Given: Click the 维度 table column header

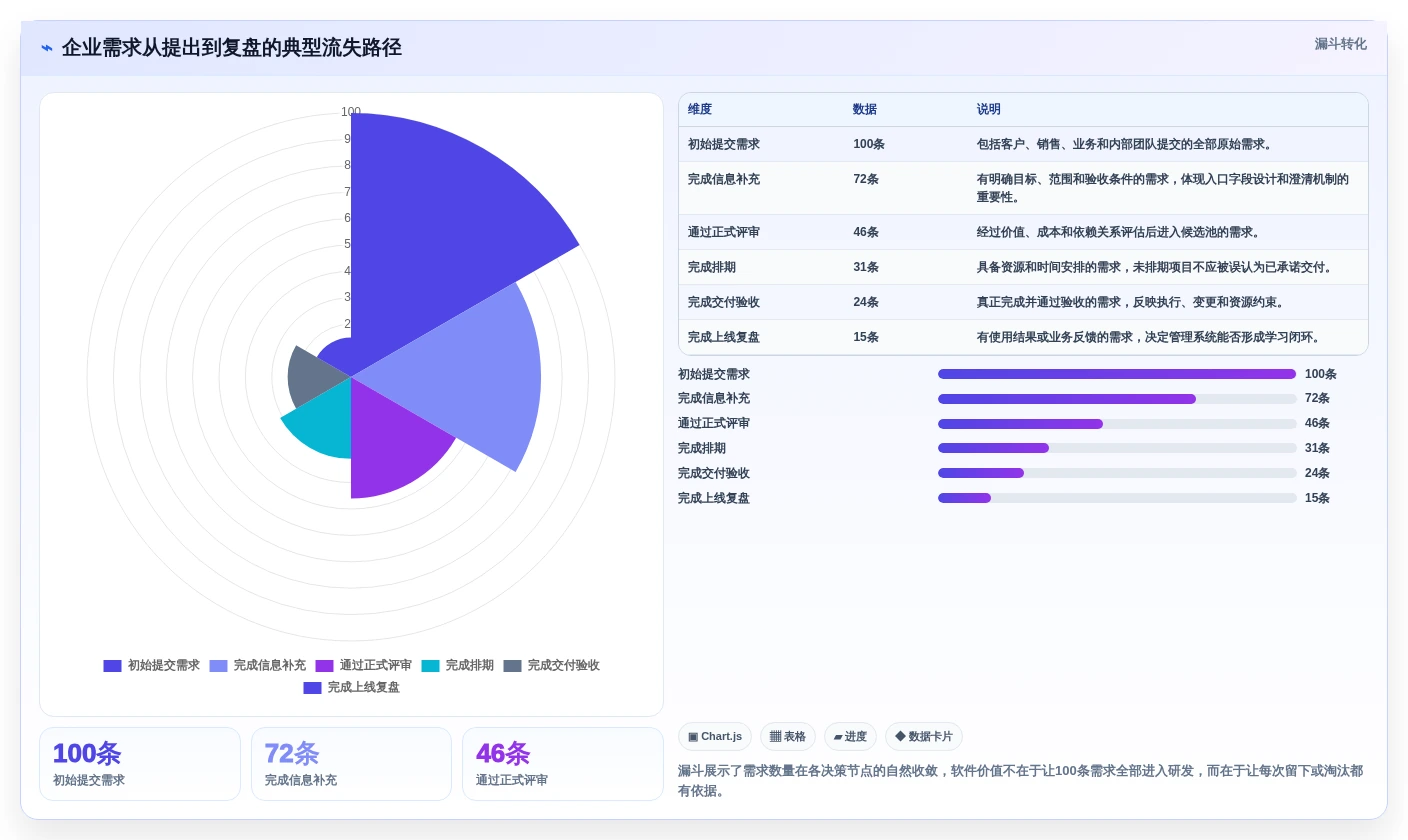Looking at the screenshot, I should coord(700,110).
